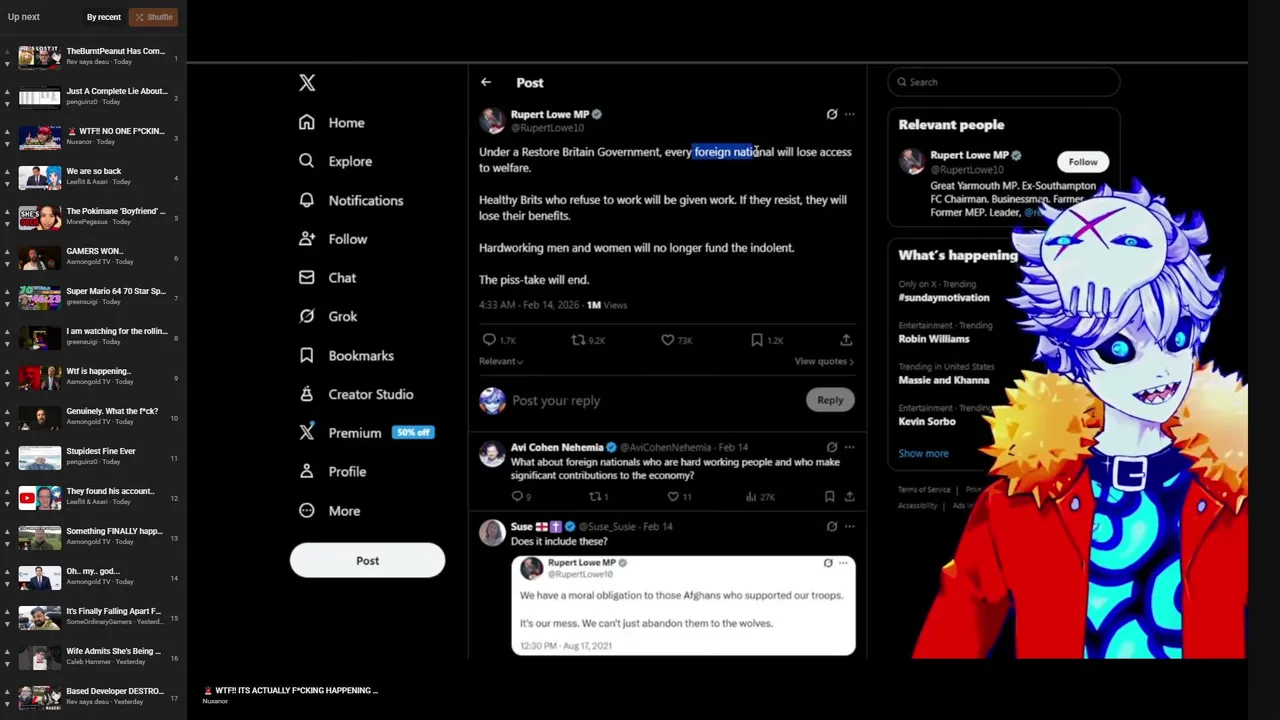Follow Rupert Lowe MP in Relevant people
Viewport: 1280px width, 720px height.
tap(1082, 161)
